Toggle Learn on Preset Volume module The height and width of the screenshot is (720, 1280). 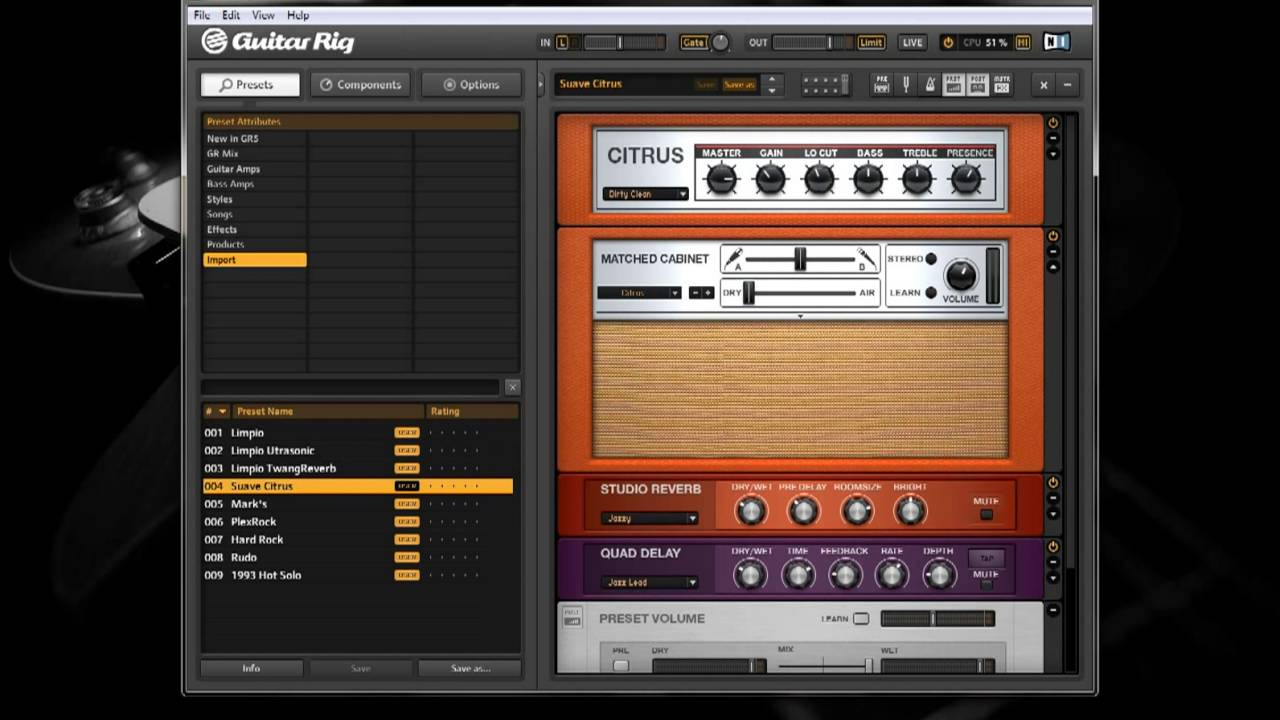click(861, 619)
